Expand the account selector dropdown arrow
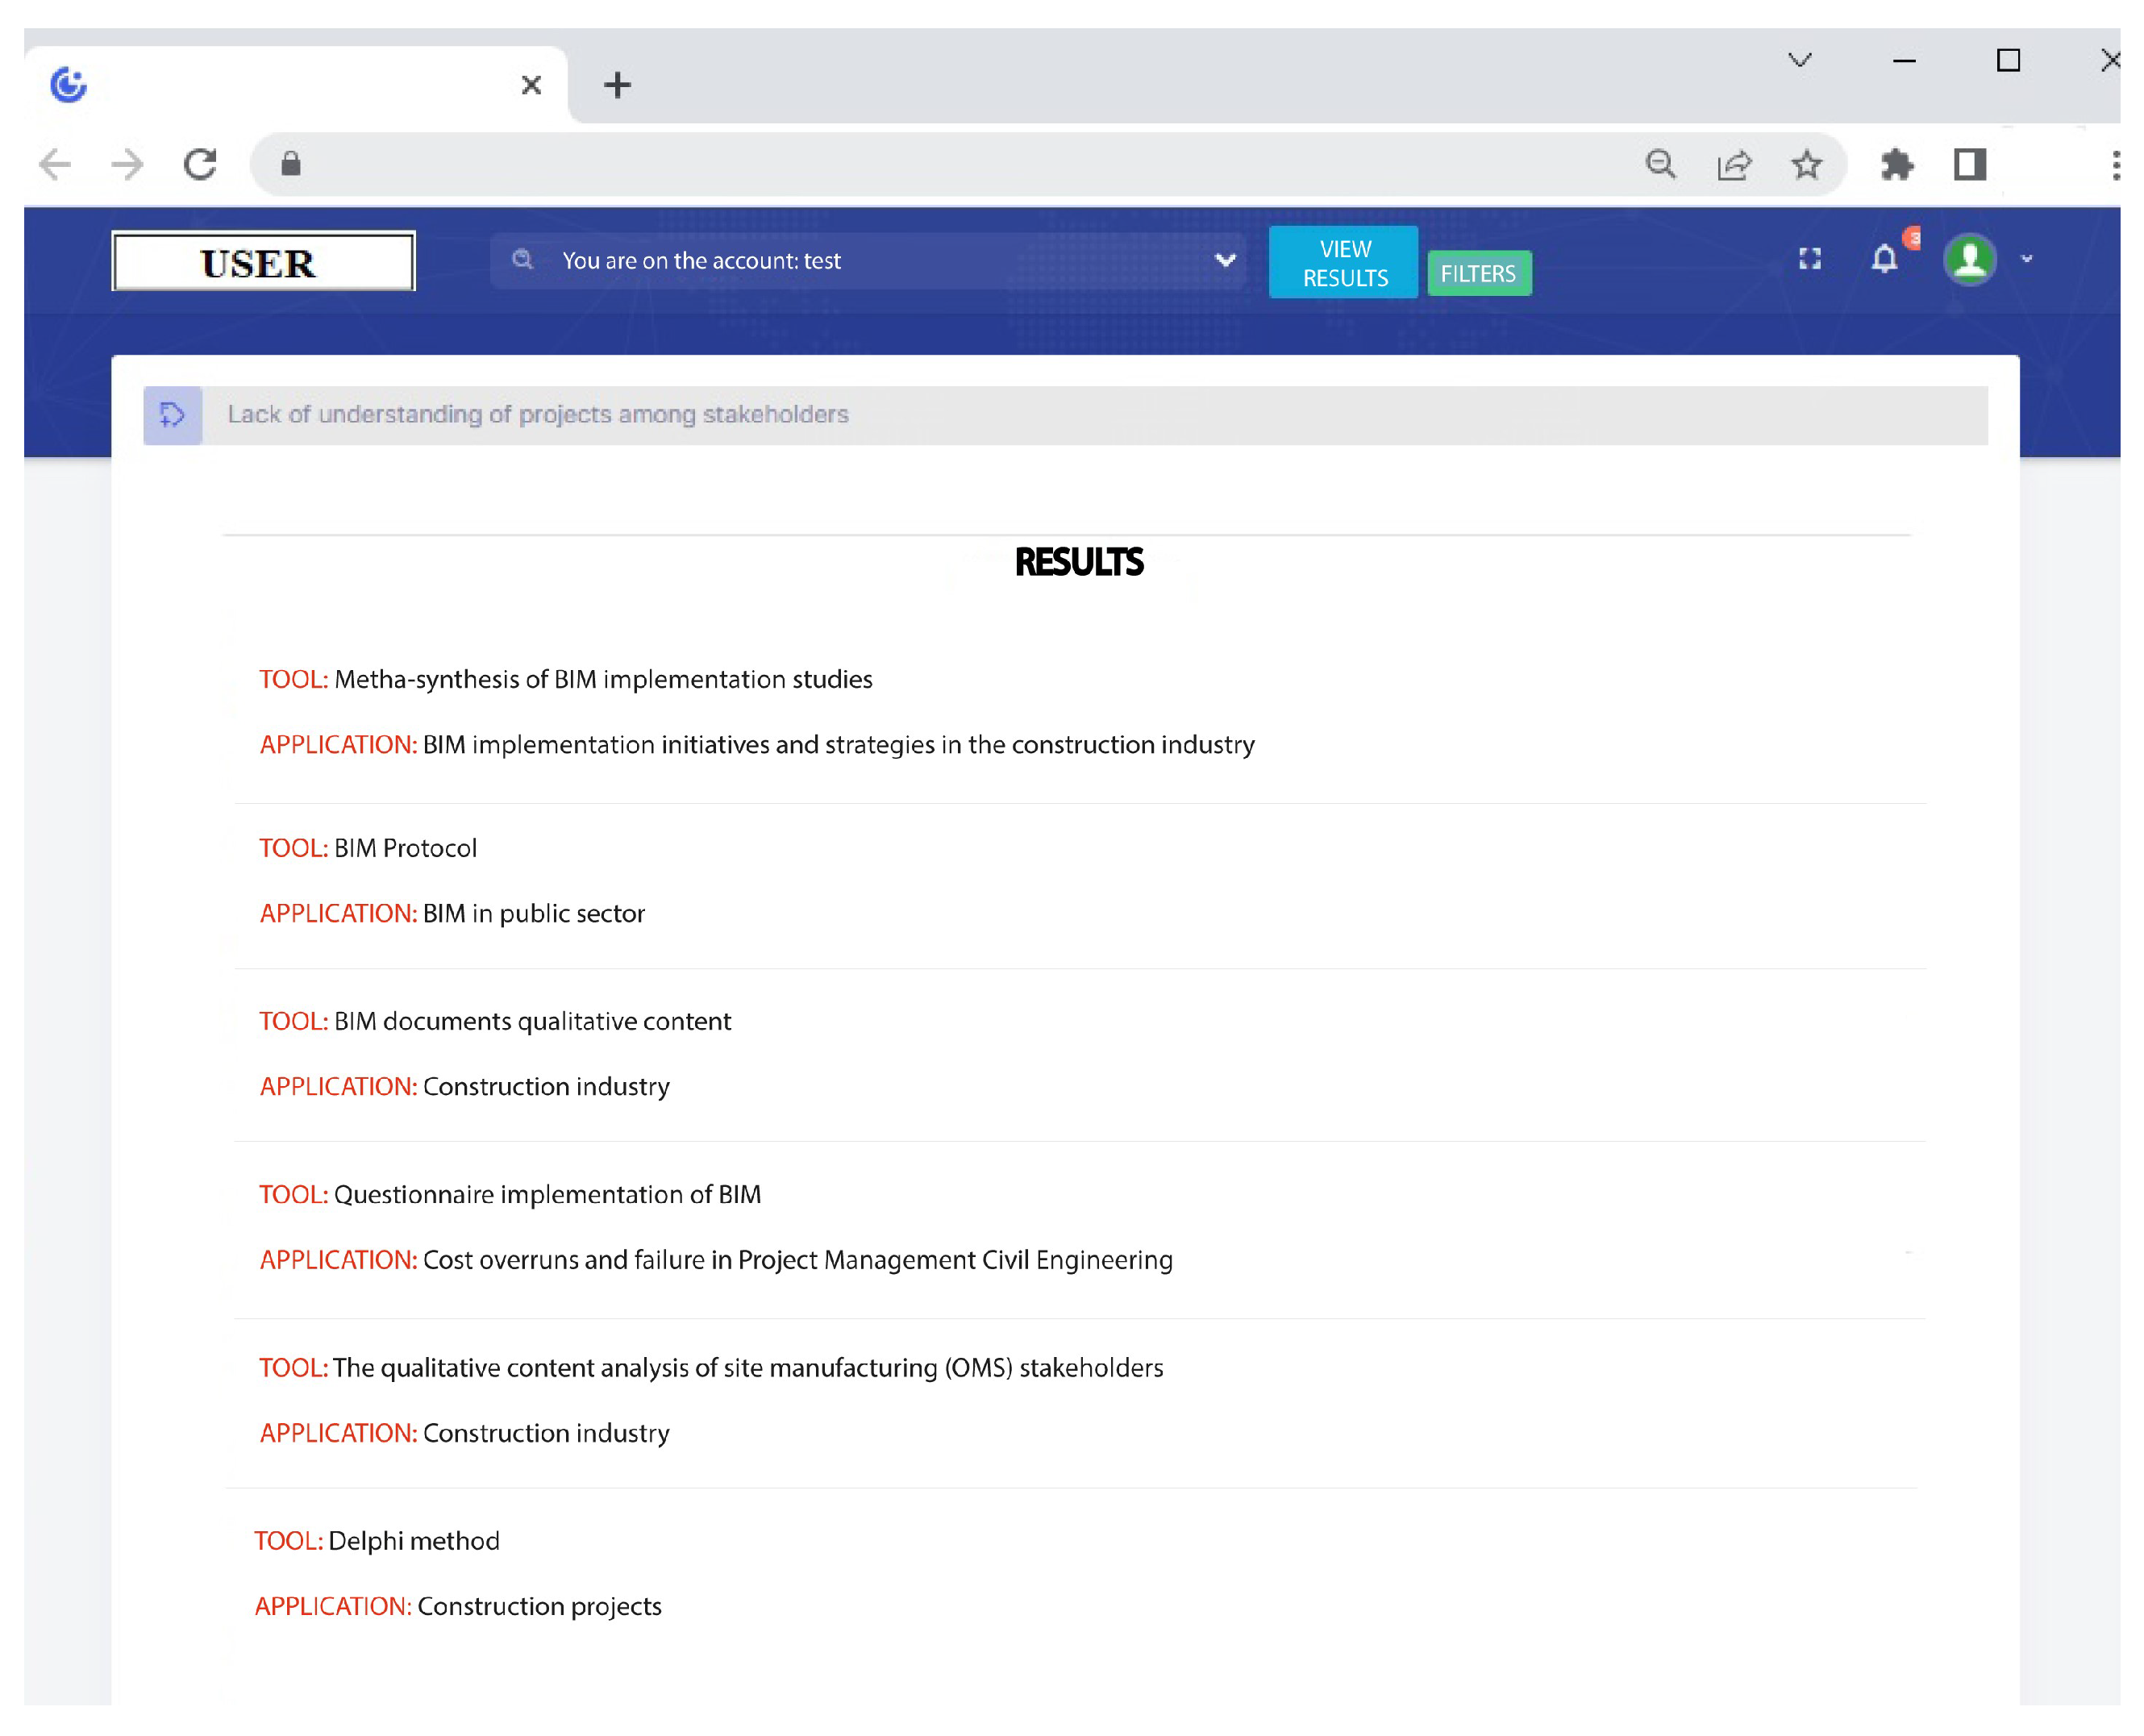Image resolution: width=2144 pixels, height=1736 pixels. 1225,260
